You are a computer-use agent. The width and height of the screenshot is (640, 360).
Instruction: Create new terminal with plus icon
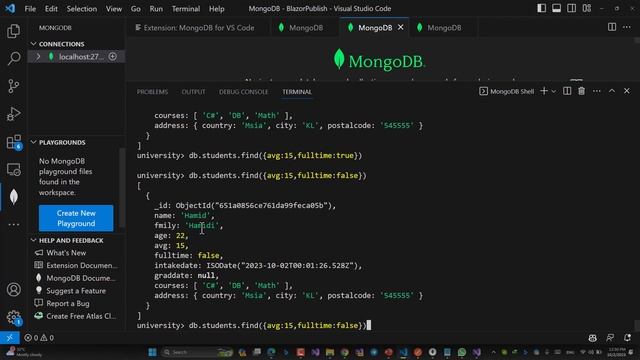544,91
